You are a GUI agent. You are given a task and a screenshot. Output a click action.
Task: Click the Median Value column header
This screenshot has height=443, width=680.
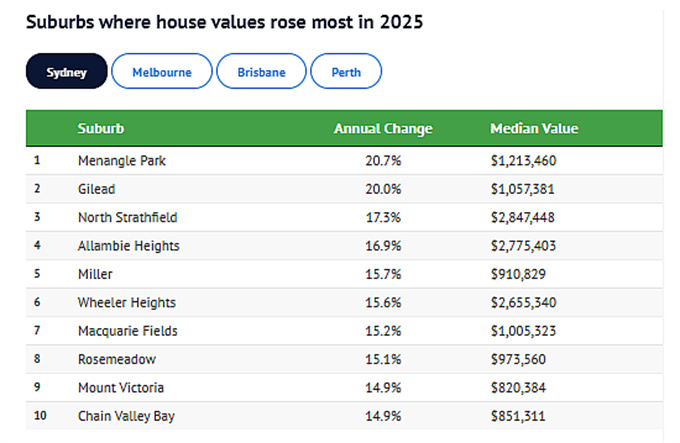coord(533,129)
